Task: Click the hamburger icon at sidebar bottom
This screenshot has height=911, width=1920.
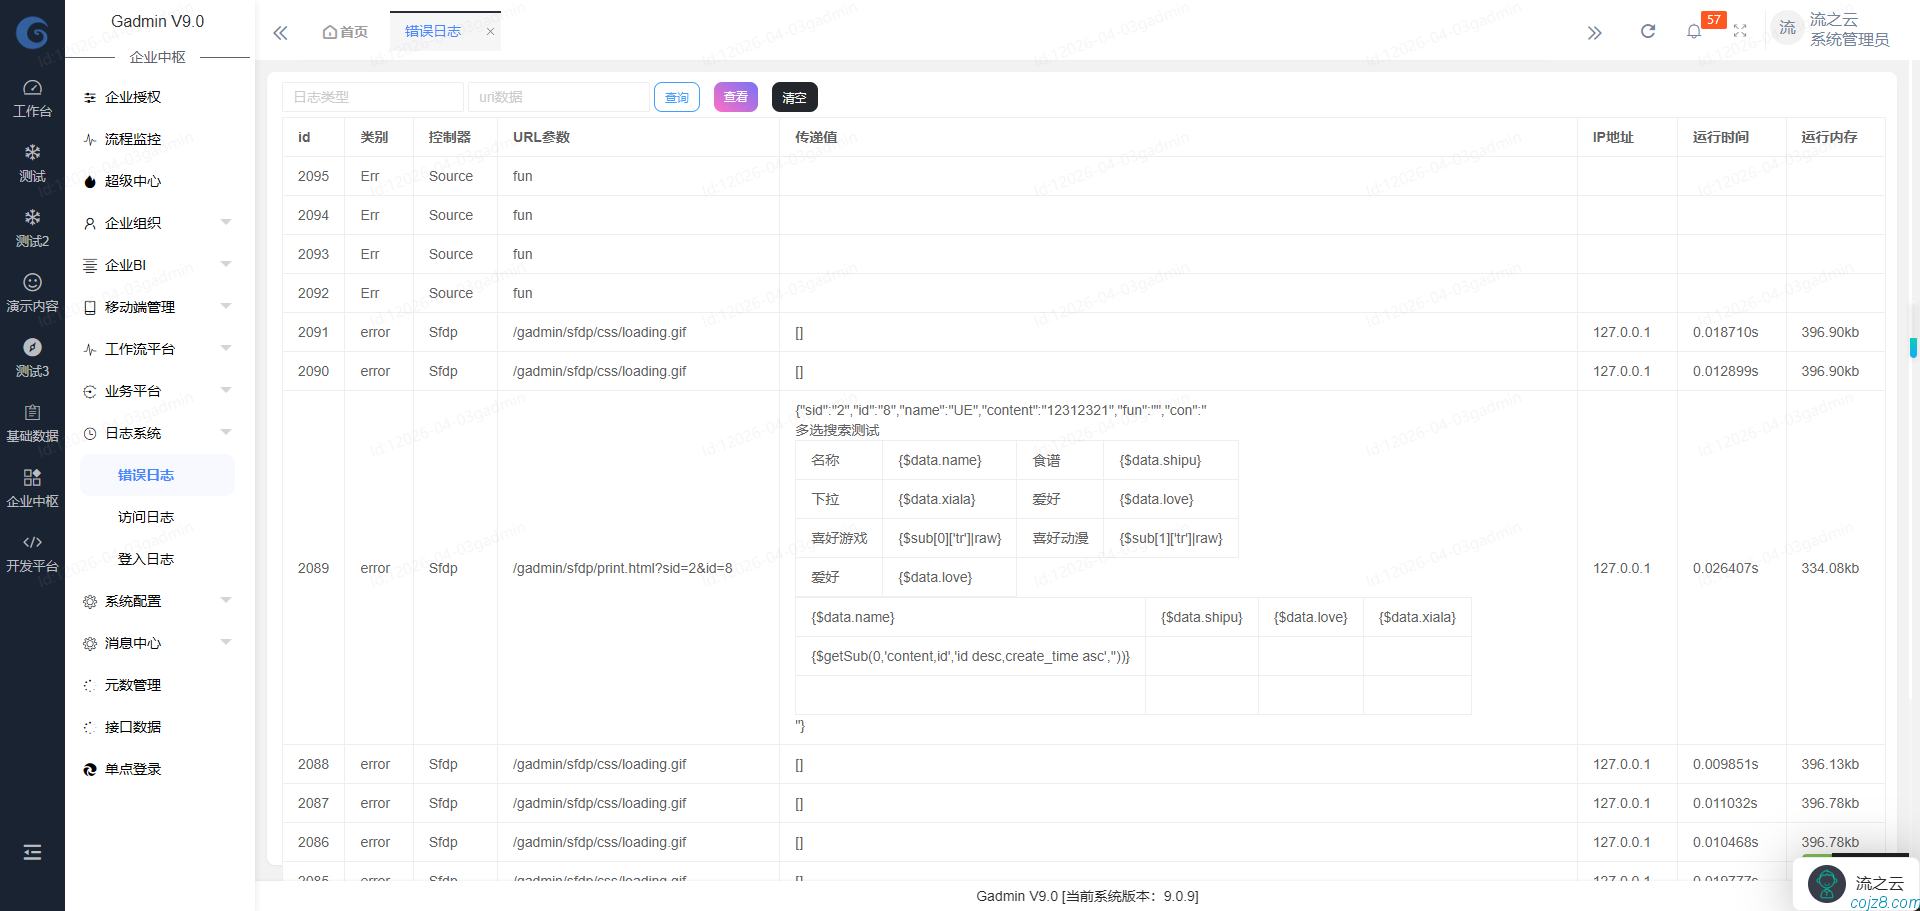Action: click(32, 852)
